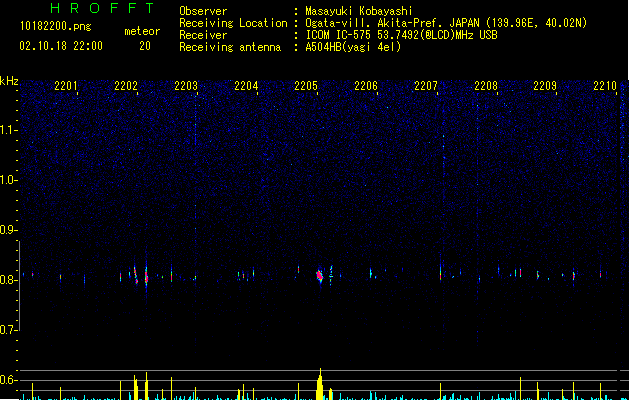Click the 0.7 kHz axis label
The height and width of the screenshot is (400, 629).
coord(9,330)
